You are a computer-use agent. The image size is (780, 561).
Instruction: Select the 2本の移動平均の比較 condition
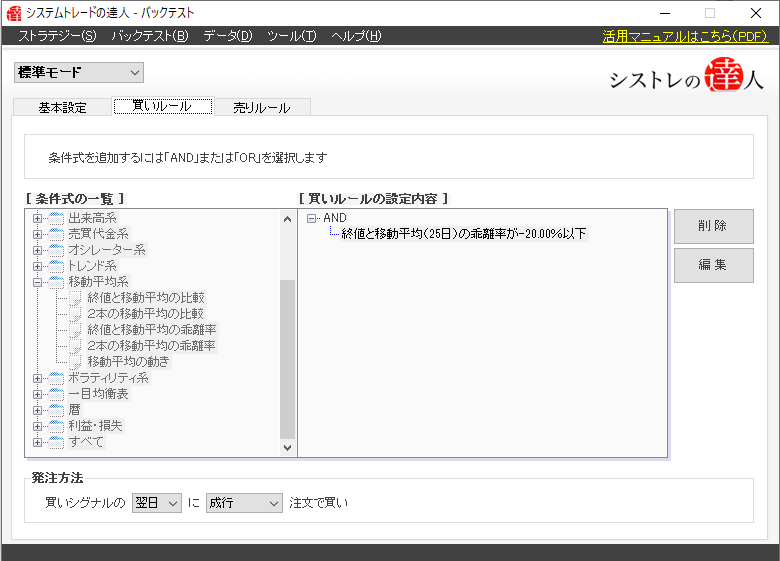145,314
